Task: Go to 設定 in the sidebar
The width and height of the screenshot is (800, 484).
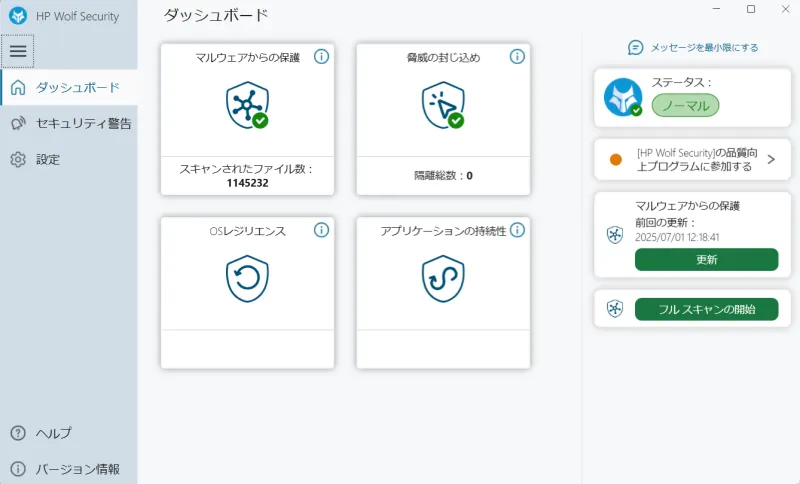Action: [69, 159]
